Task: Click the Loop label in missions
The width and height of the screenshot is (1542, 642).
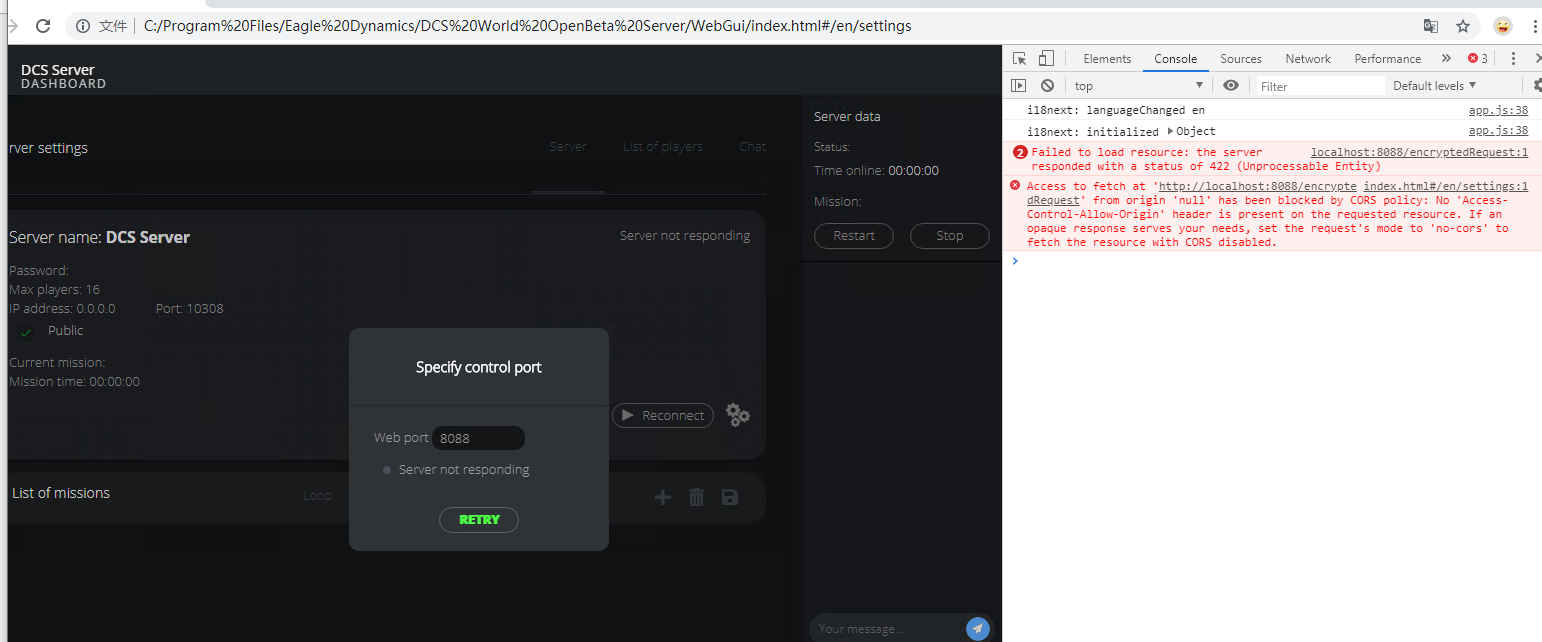Action: tap(317, 495)
